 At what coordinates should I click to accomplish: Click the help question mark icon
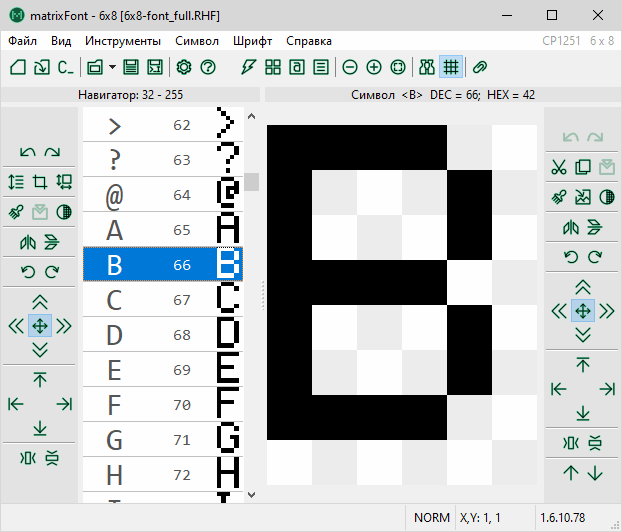pos(208,67)
